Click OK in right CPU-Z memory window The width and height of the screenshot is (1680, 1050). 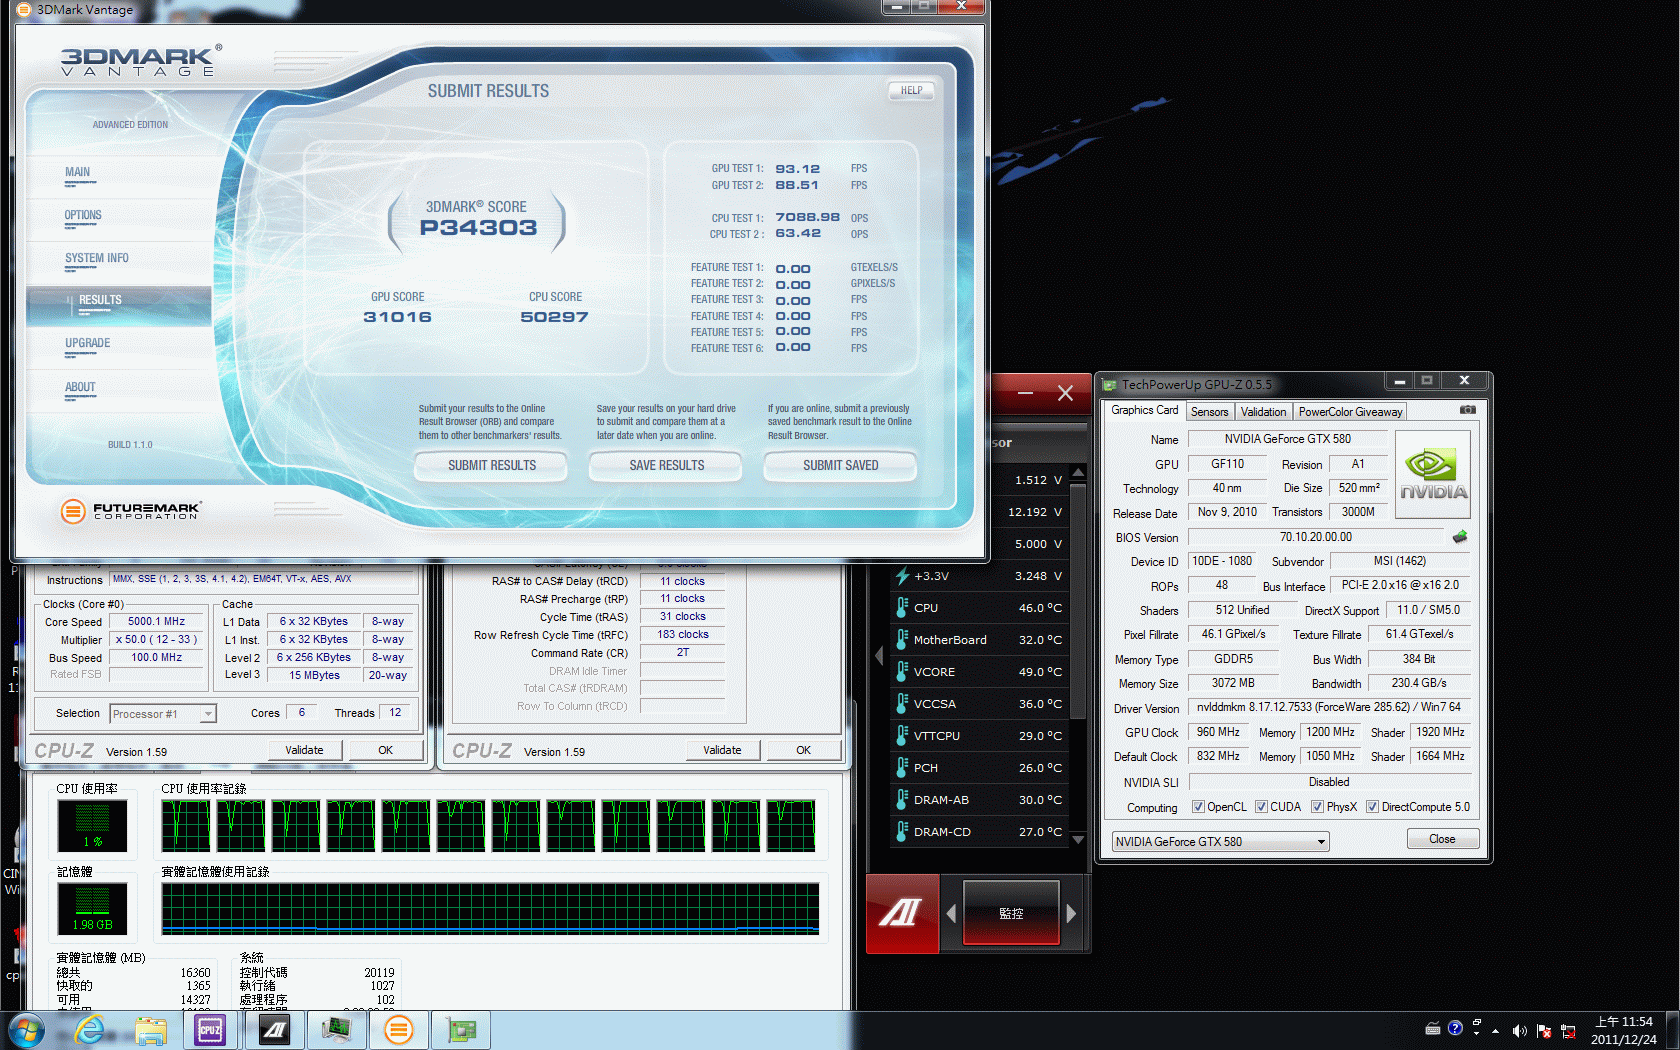coord(803,750)
